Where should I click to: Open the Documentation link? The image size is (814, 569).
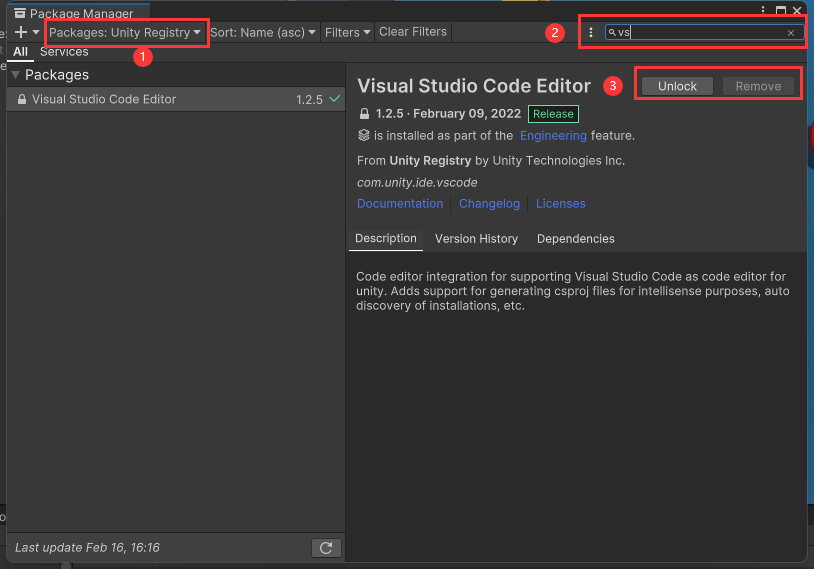[400, 204]
